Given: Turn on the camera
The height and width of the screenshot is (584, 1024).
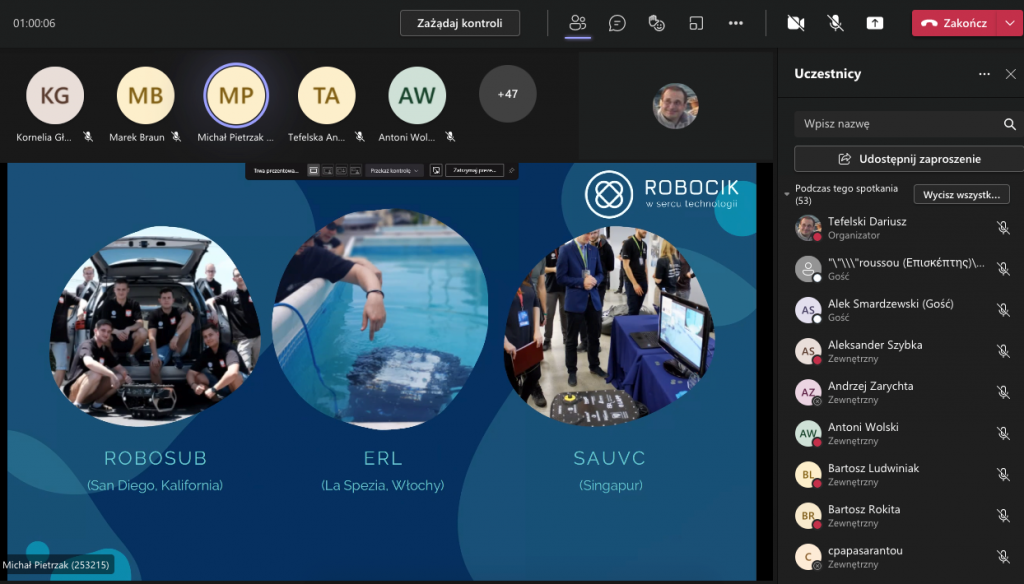Looking at the screenshot, I should tap(795, 23).
